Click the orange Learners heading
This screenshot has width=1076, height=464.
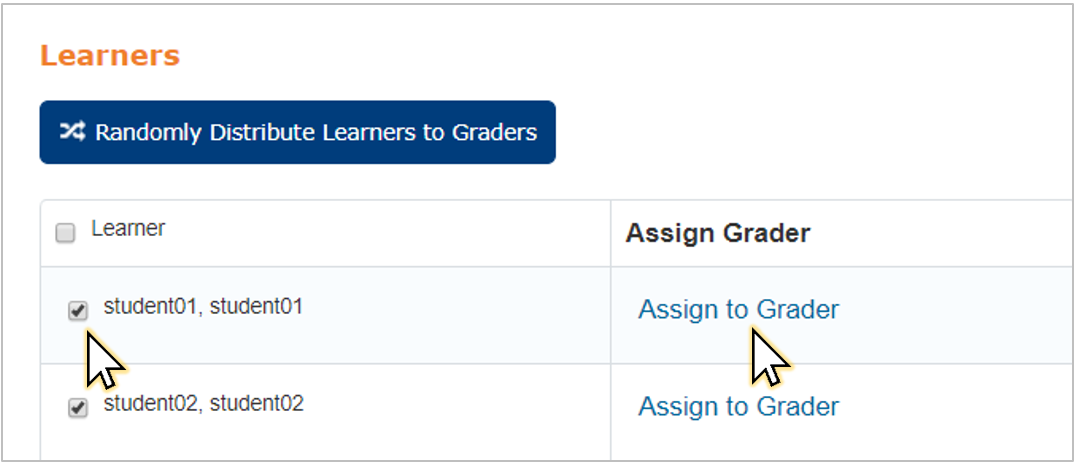[x=110, y=56]
